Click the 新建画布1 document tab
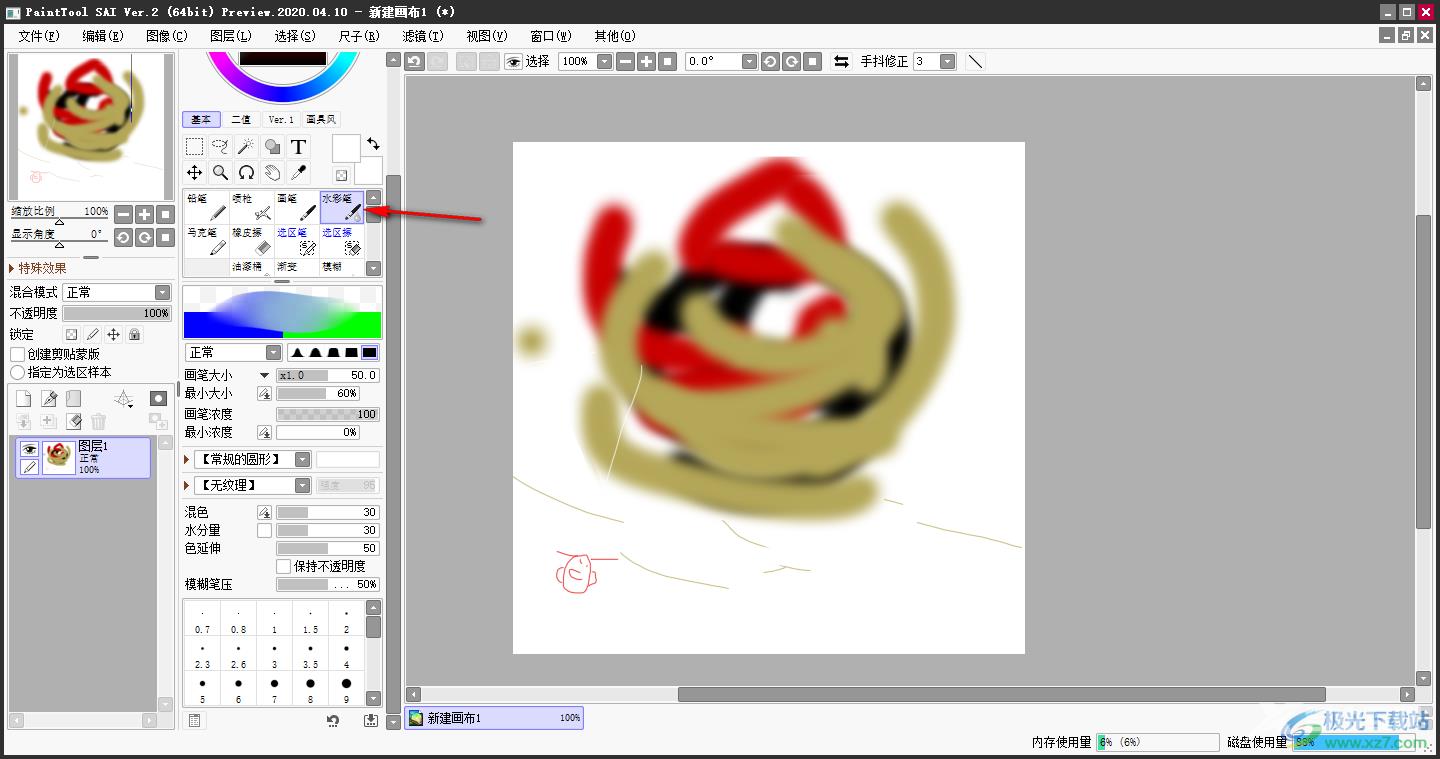Viewport: 1440px width, 759px height. pyautogui.click(x=494, y=718)
